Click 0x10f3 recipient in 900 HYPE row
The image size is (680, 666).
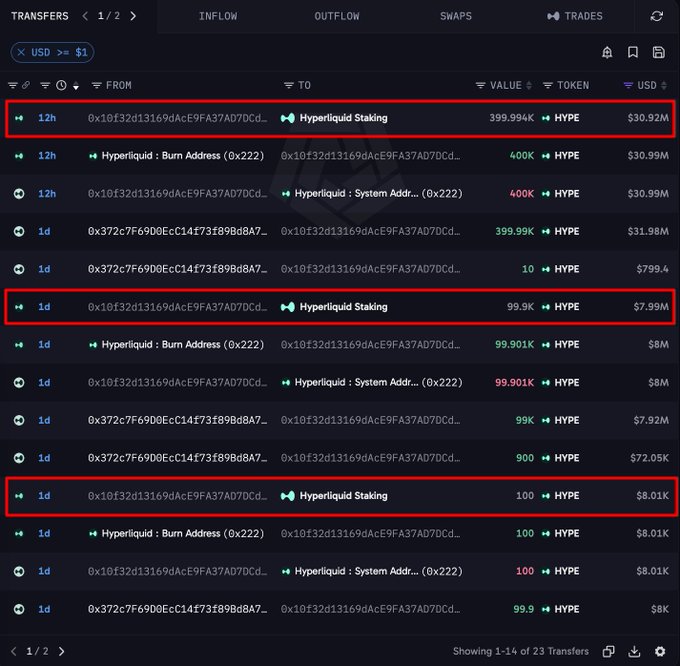click(370, 458)
